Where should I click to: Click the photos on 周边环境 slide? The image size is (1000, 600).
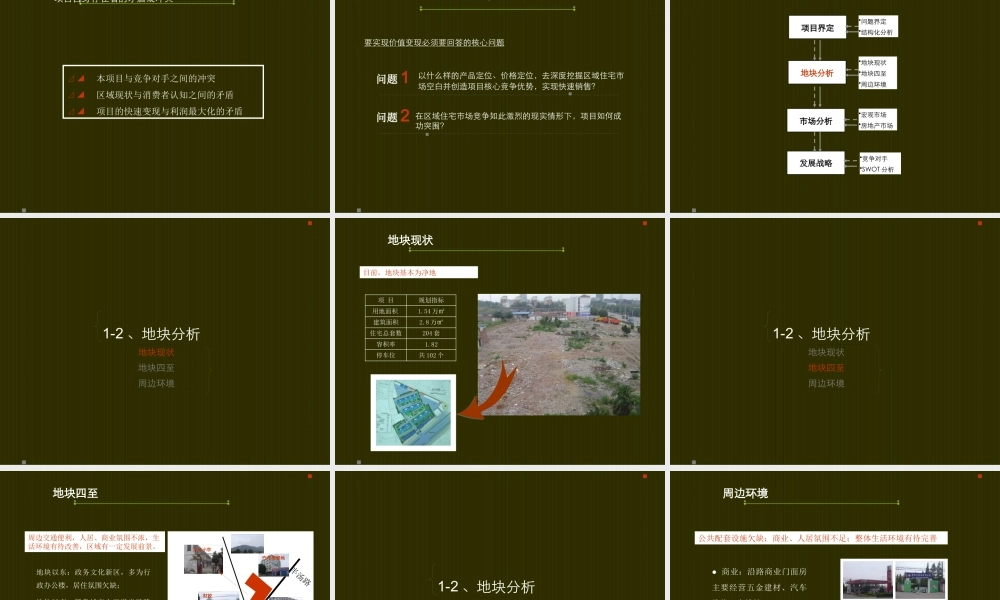pos(894,580)
